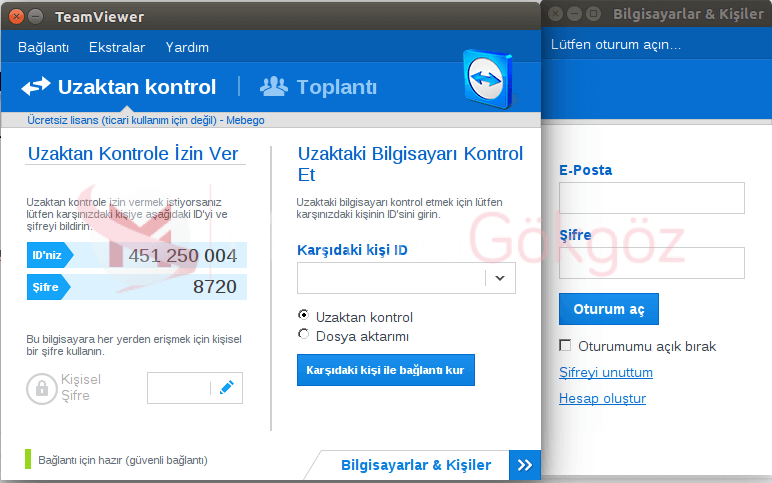Click the ID value 451 250 004

[x=183, y=256]
